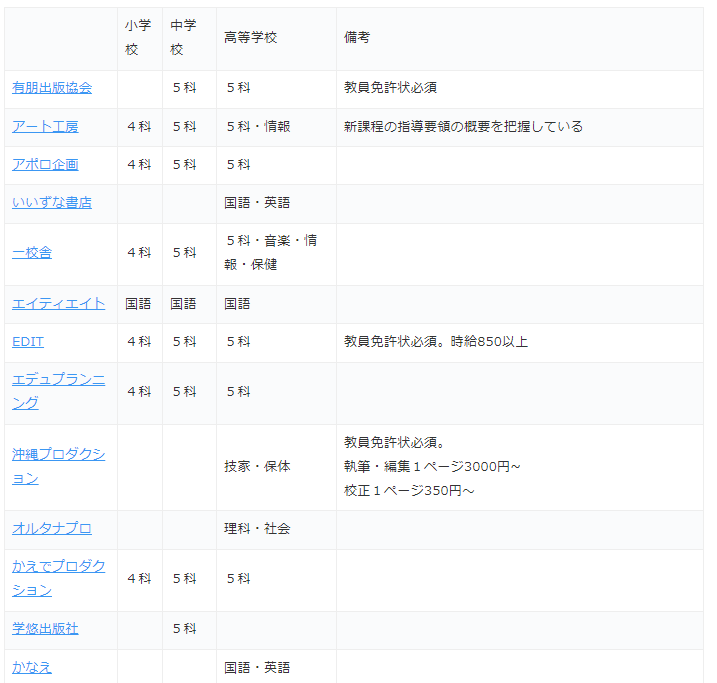Visit the 学悠出版社 link
The image size is (717, 683).
(45, 629)
